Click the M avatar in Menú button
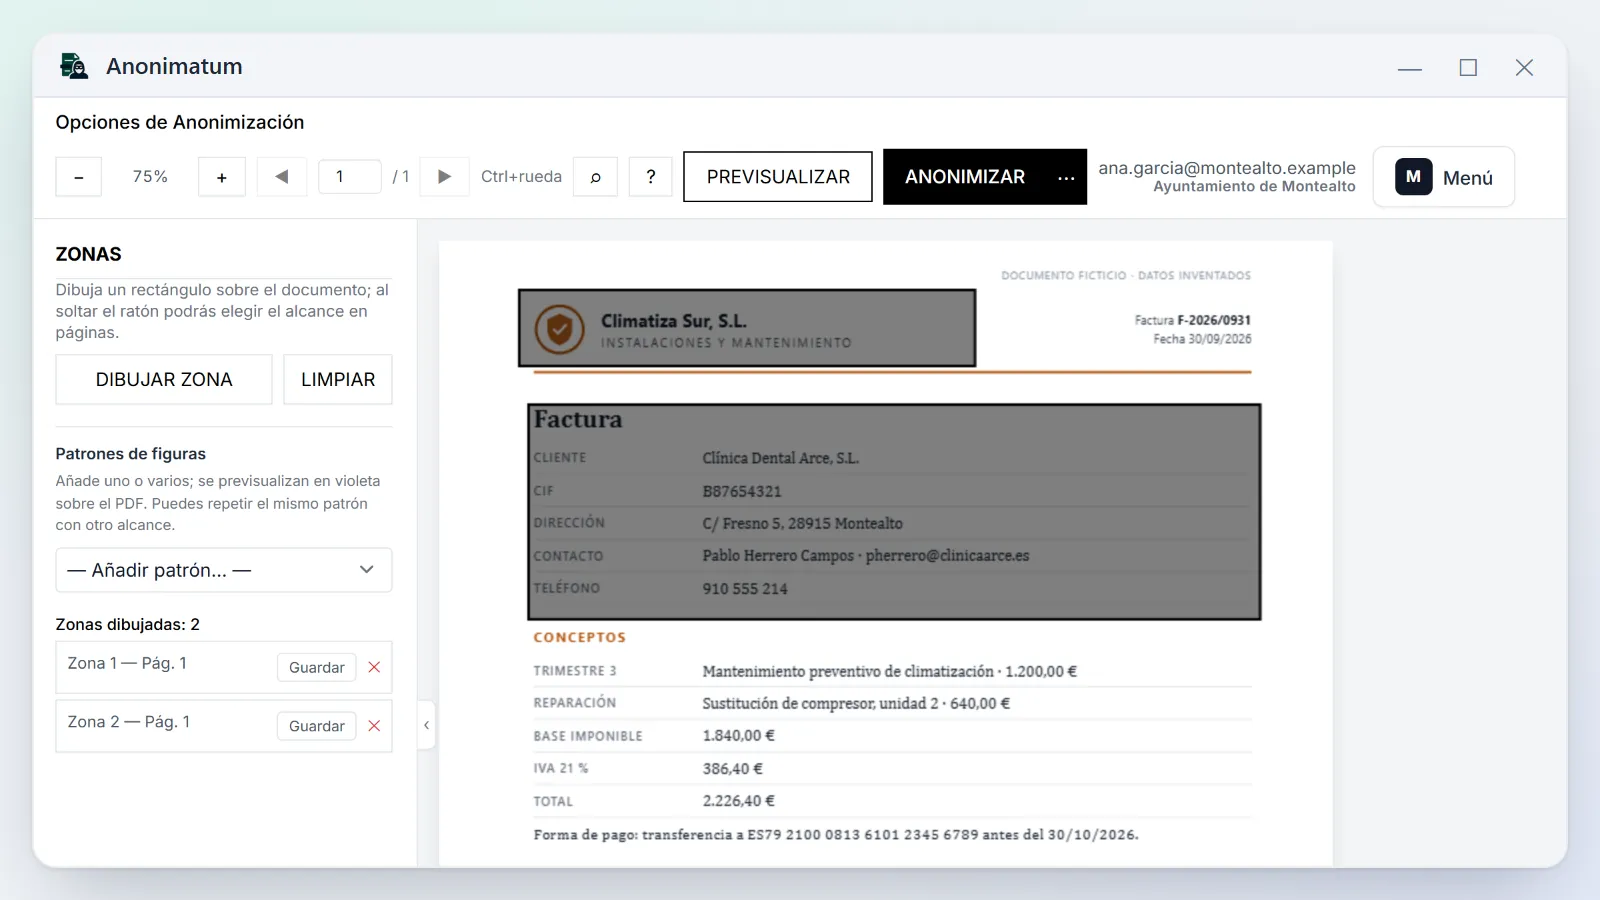Image resolution: width=1600 pixels, height=900 pixels. pos(1413,177)
